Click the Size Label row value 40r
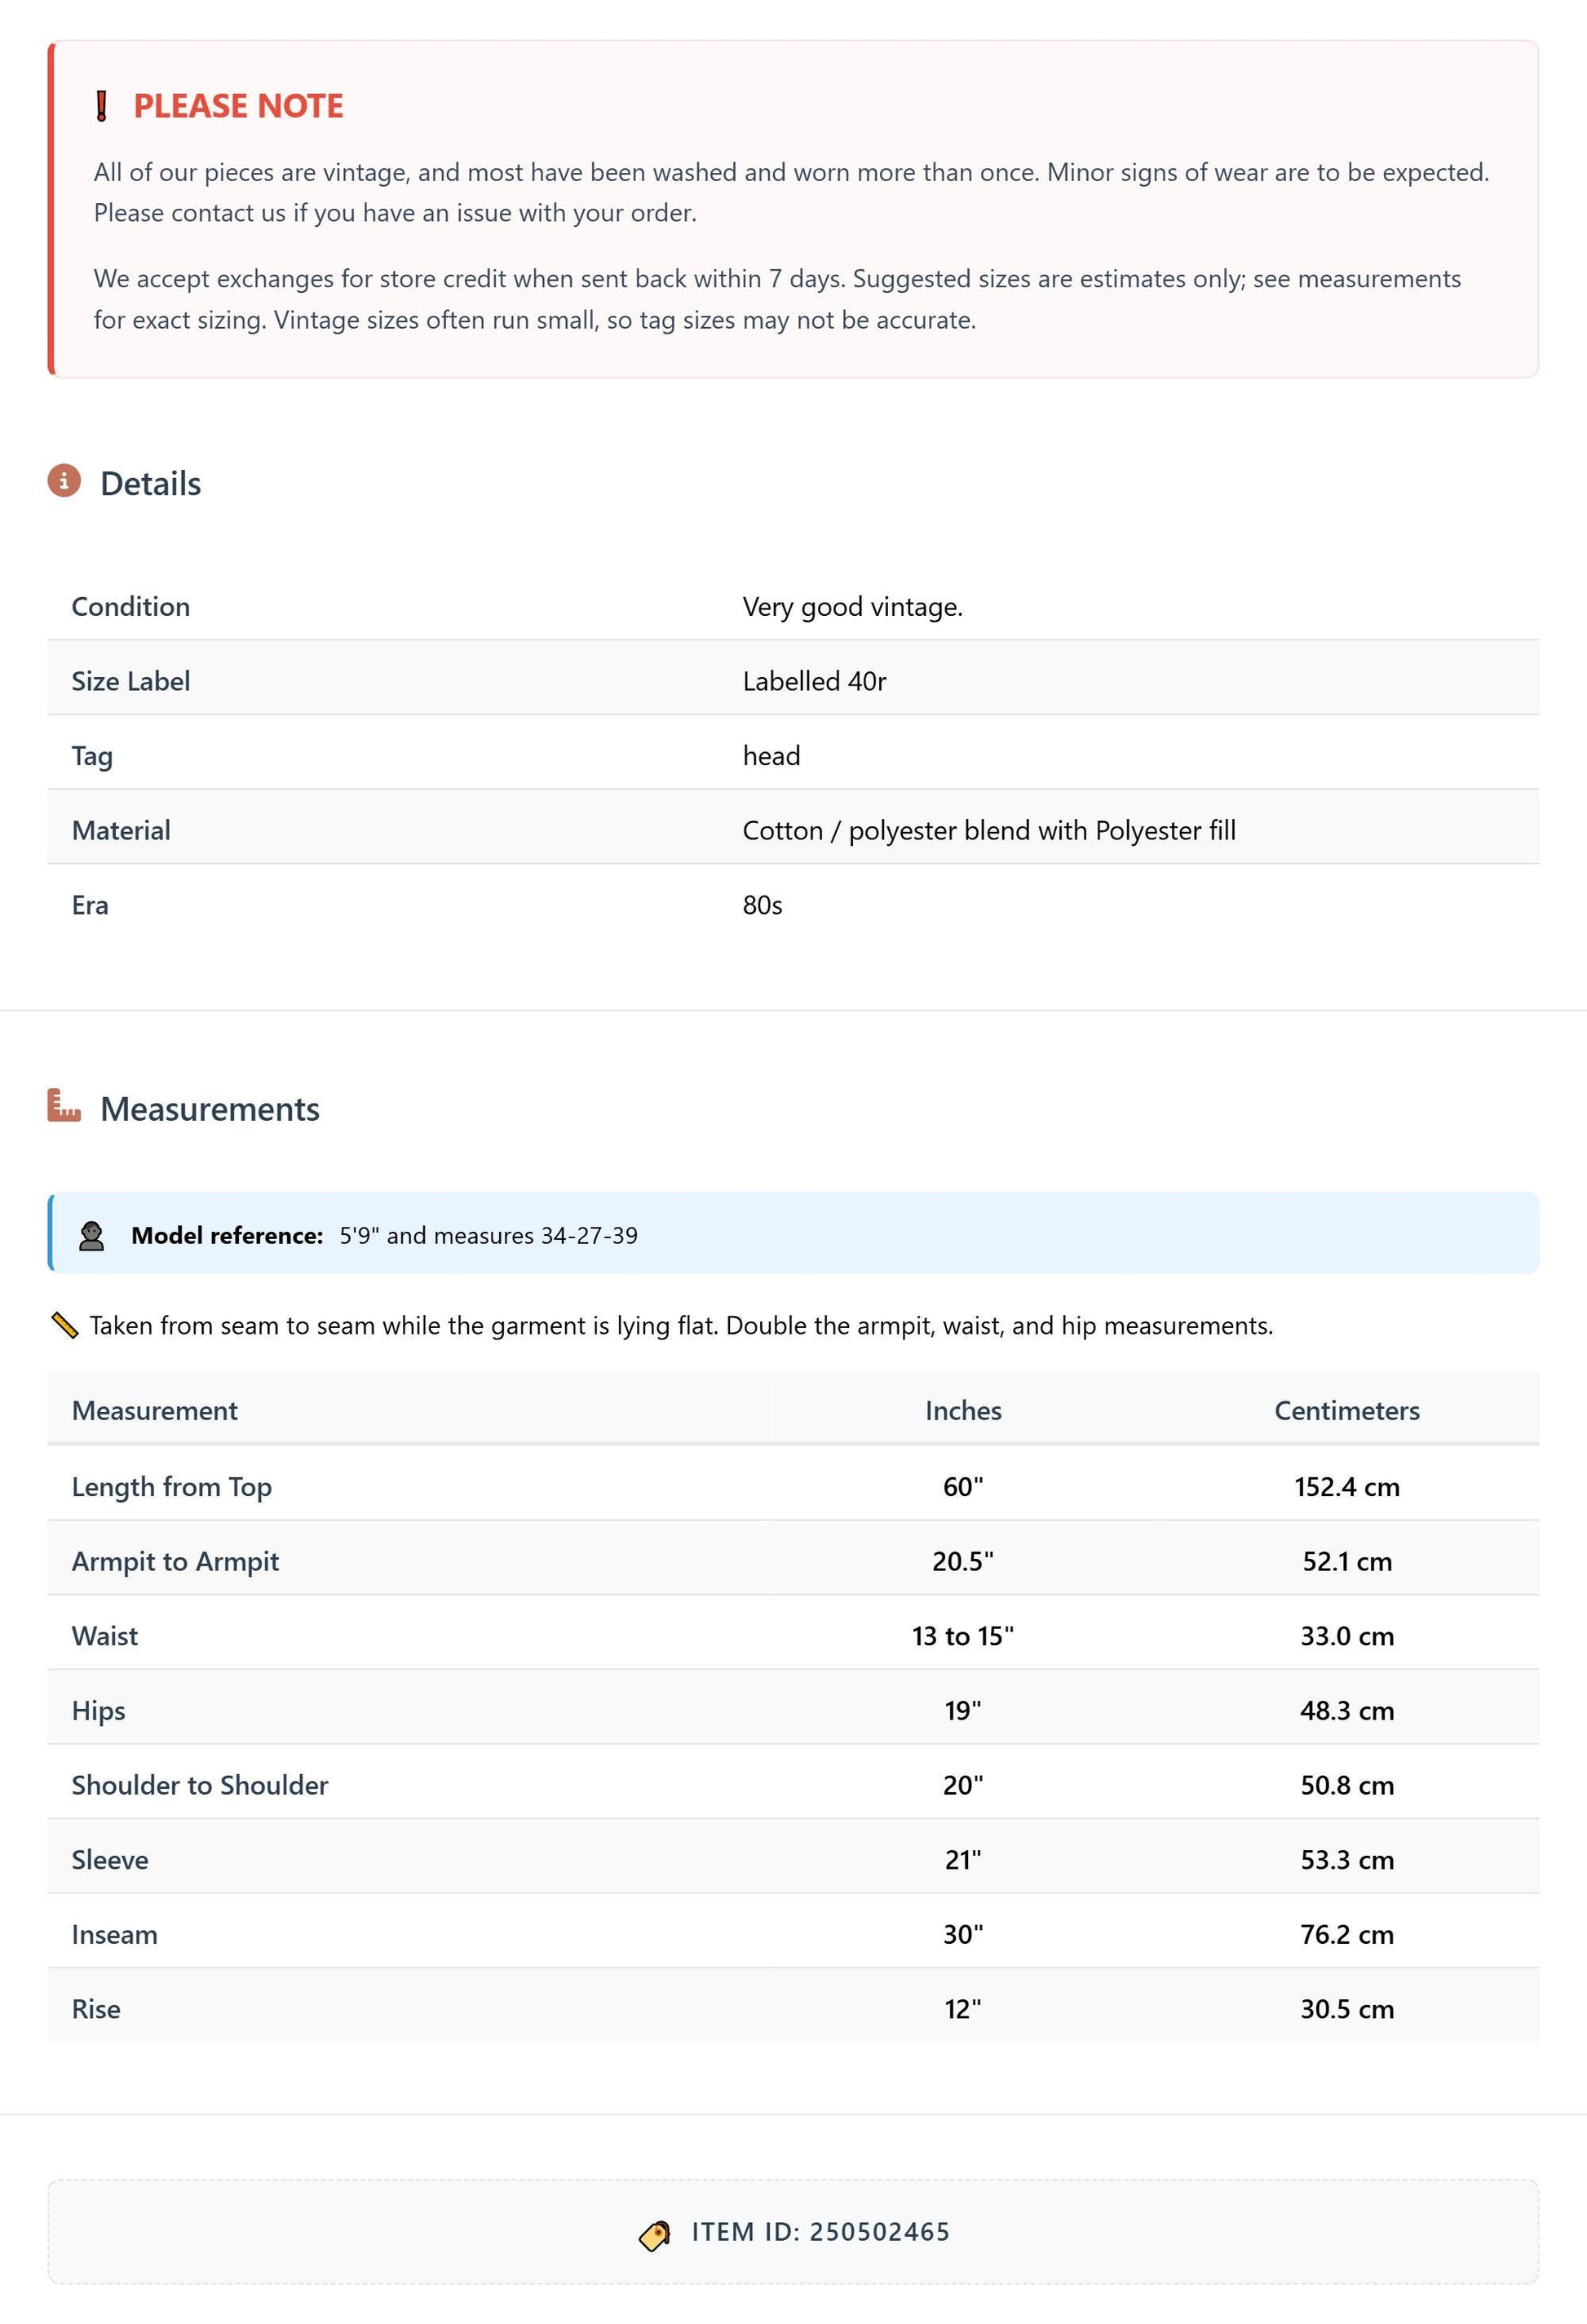1587x2324 pixels. [x=814, y=681]
